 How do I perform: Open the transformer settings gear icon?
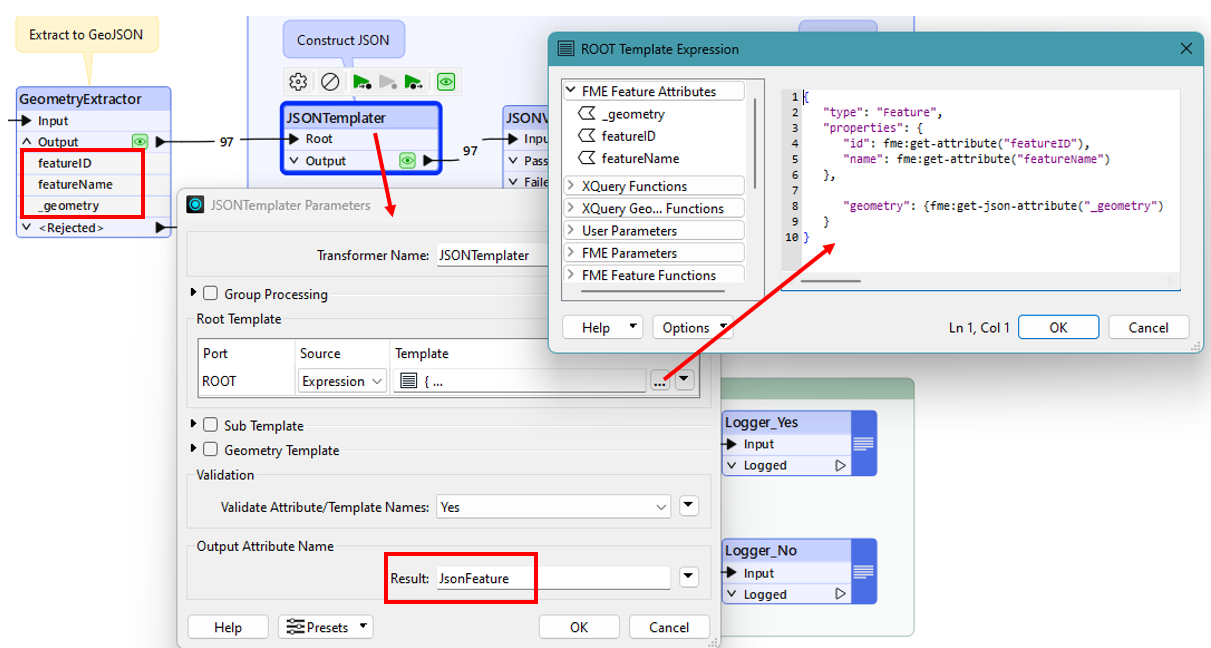297,82
